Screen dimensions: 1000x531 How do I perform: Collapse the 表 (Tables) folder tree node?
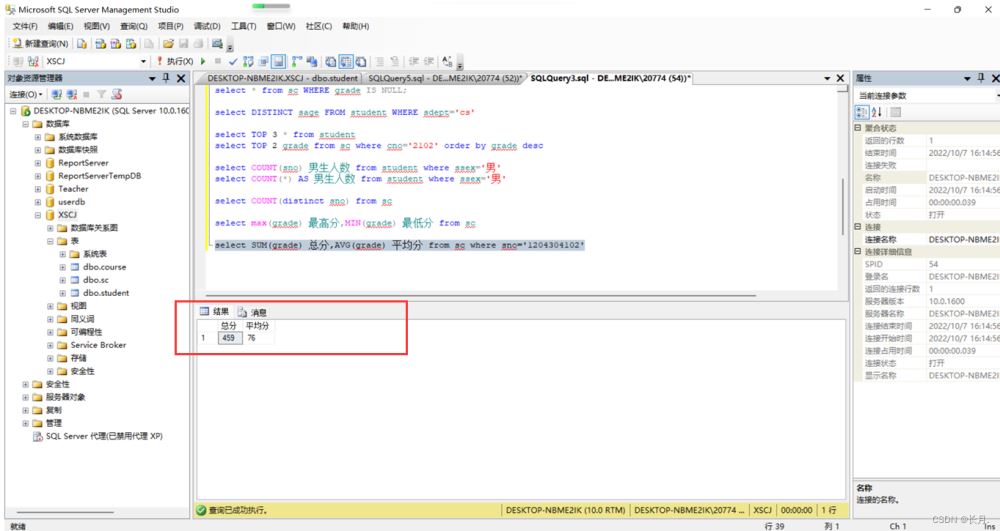click(x=50, y=241)
